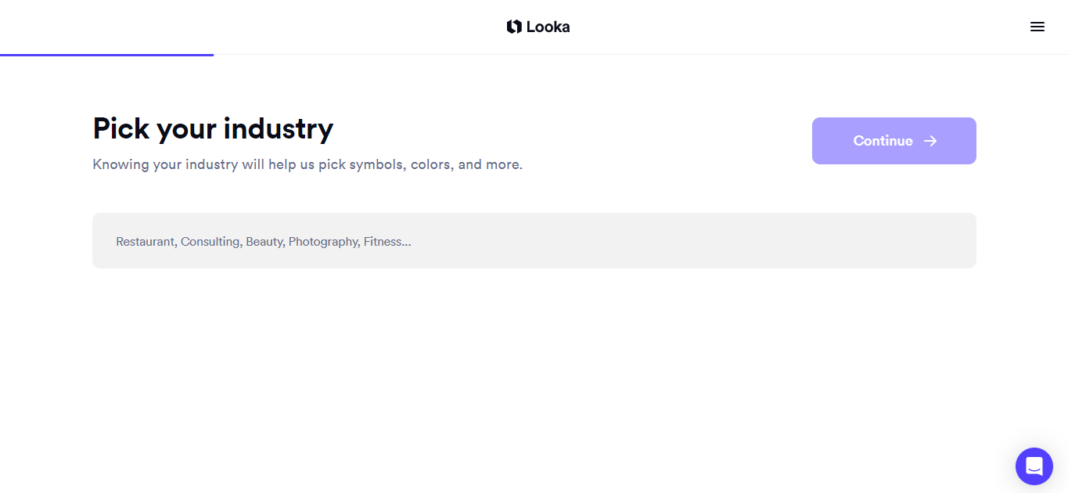Click the empty right side of the industry field
This screenshot has height=493, width=1068.
tap(695, 240)
